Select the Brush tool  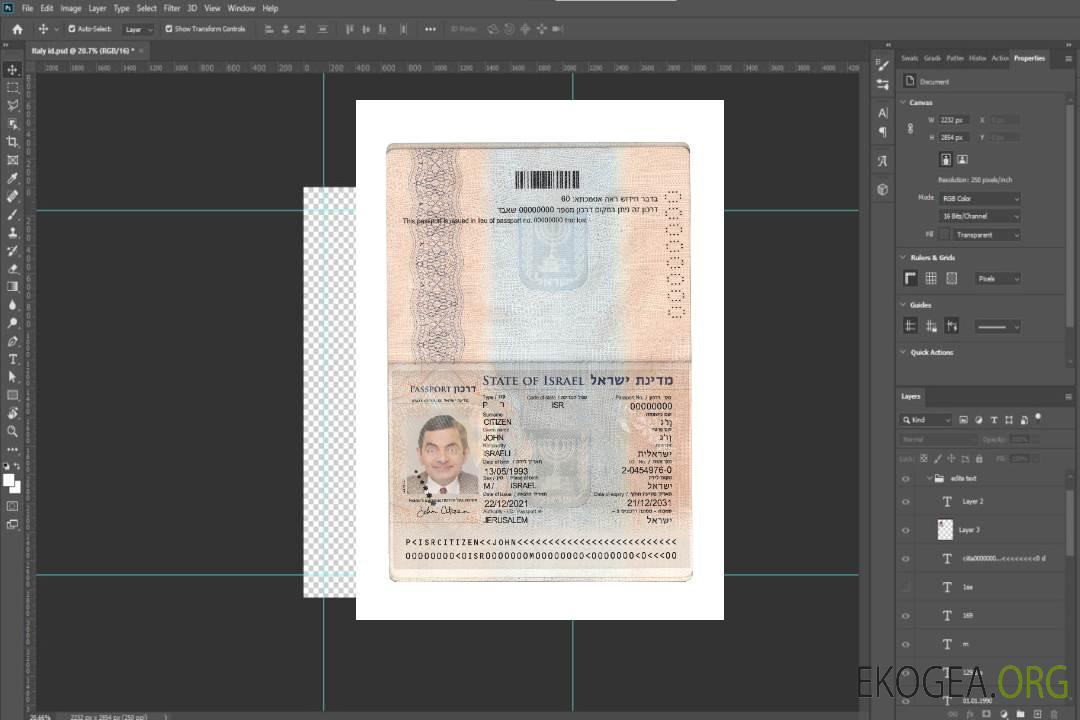click(x=12, y=214)
